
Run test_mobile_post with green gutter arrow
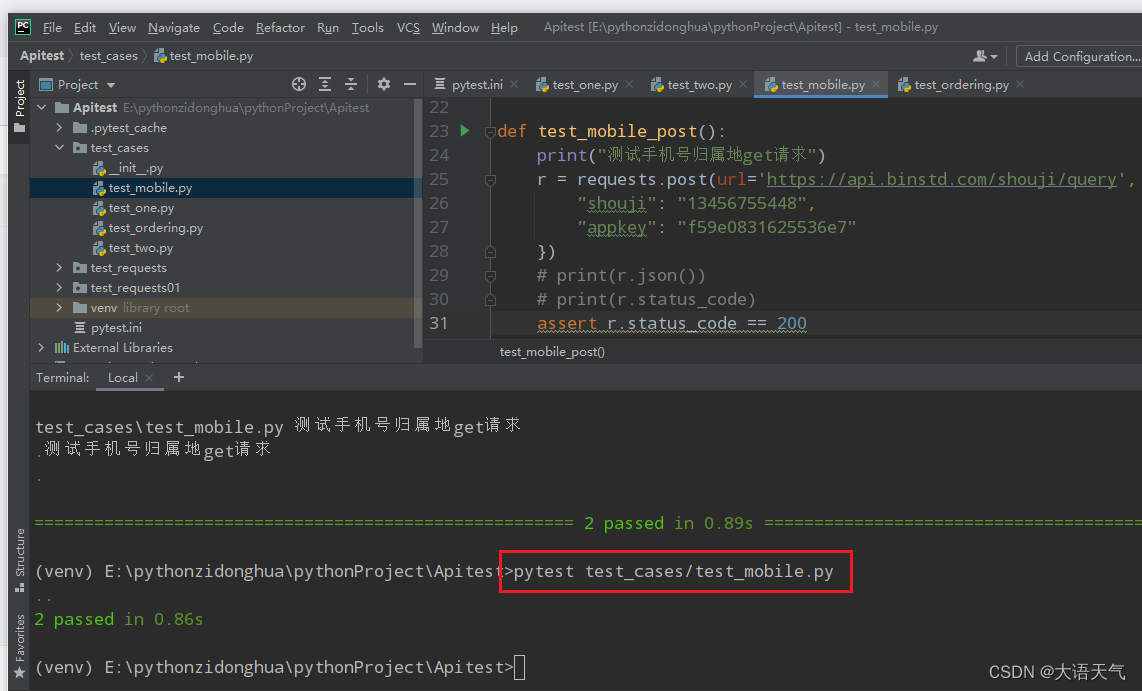(x=465, y=131)
